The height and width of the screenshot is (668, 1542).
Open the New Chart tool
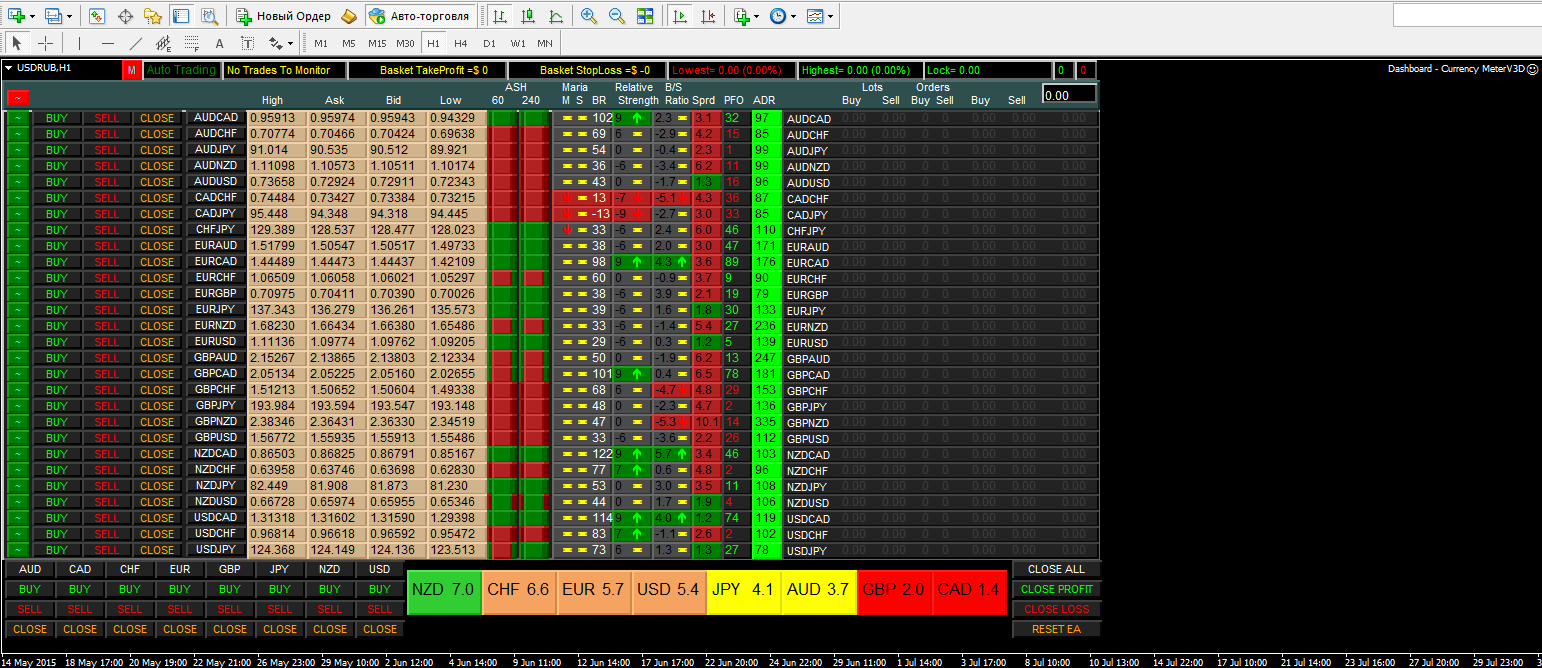point(16,16)
